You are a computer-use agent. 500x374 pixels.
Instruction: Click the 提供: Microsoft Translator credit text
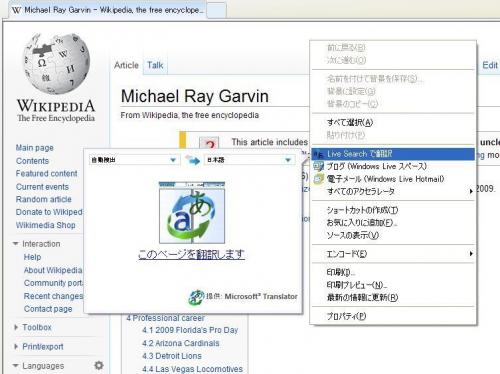(252, 296)
